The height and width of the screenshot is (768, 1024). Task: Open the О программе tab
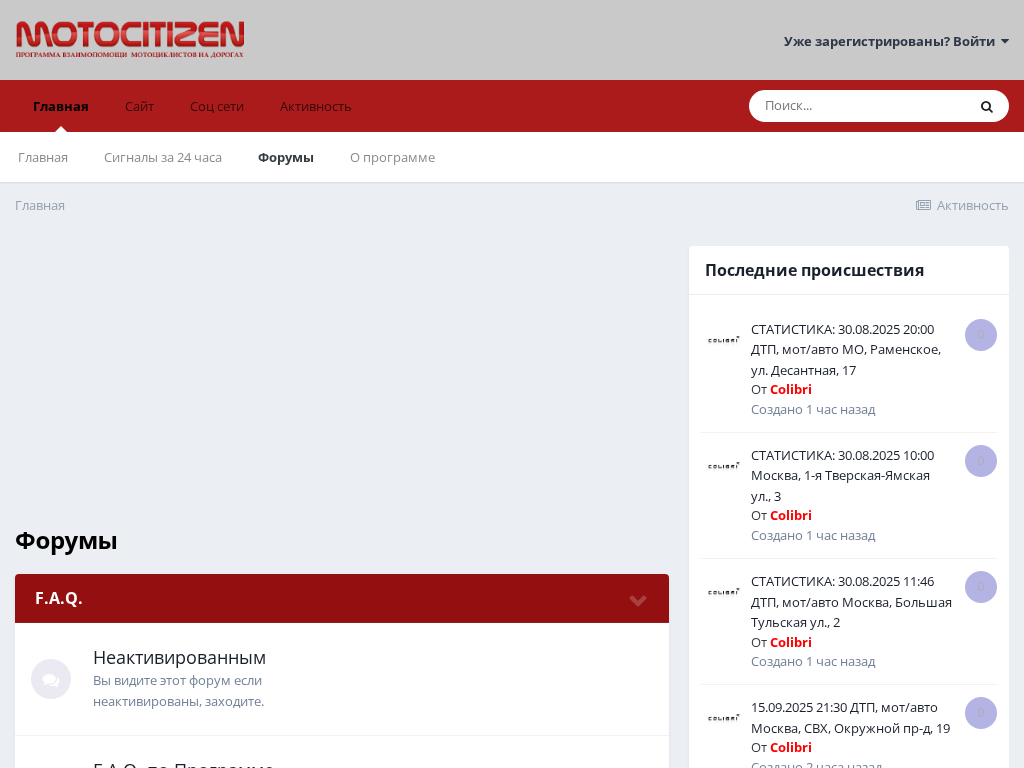[392, 157]
